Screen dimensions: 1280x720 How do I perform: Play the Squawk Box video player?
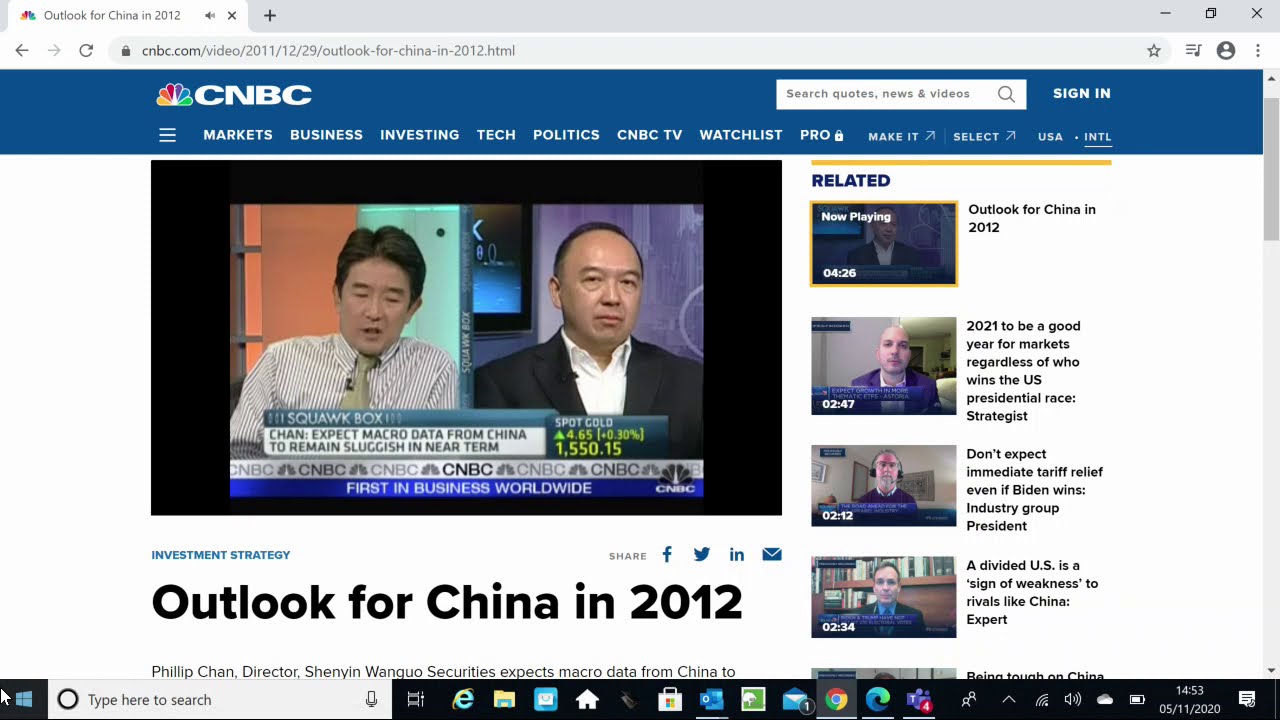(466, 338)
